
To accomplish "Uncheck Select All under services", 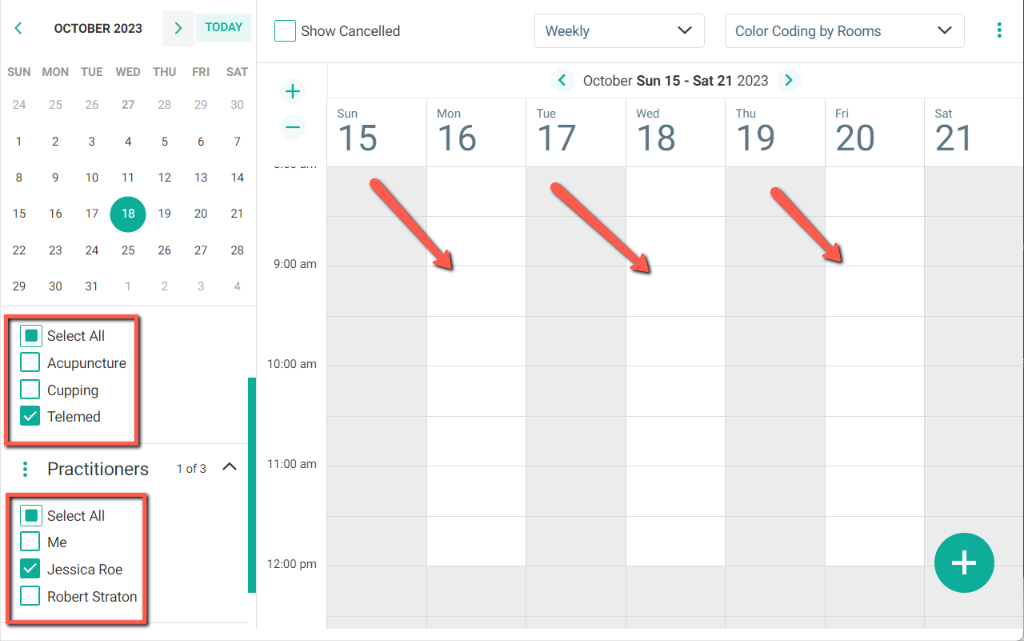I will coord(29,336).
